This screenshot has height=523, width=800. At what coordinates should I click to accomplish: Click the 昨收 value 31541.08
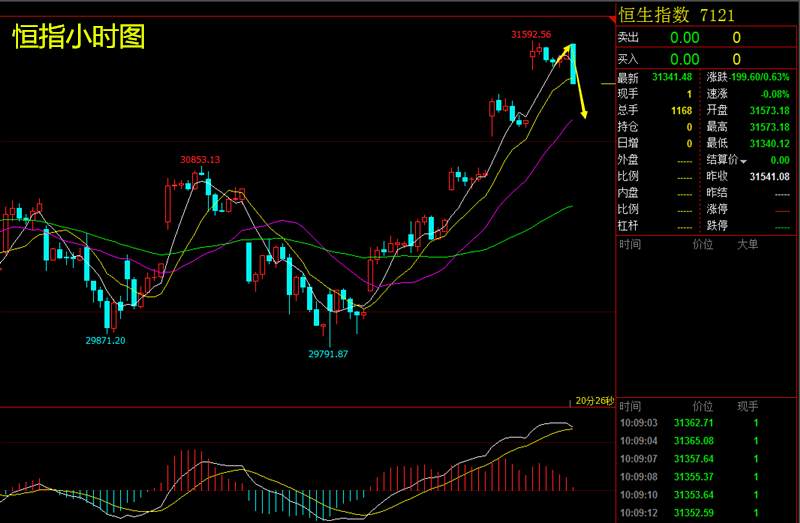click(769, 177)
